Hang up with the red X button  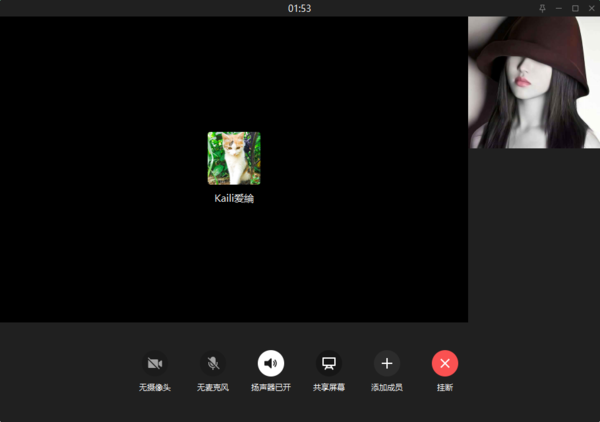click(445, 363)
